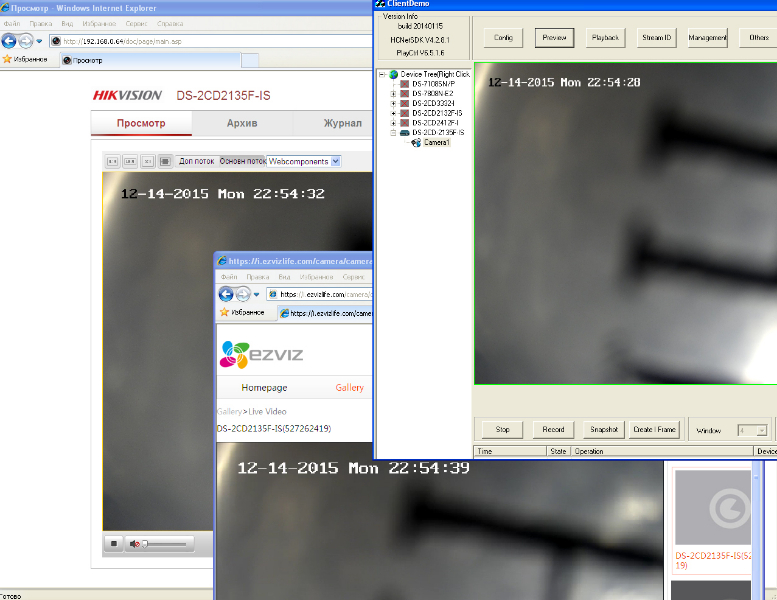Click the Config button in ClientDemo
Screen dimensions: 777x600
(503, 38)
